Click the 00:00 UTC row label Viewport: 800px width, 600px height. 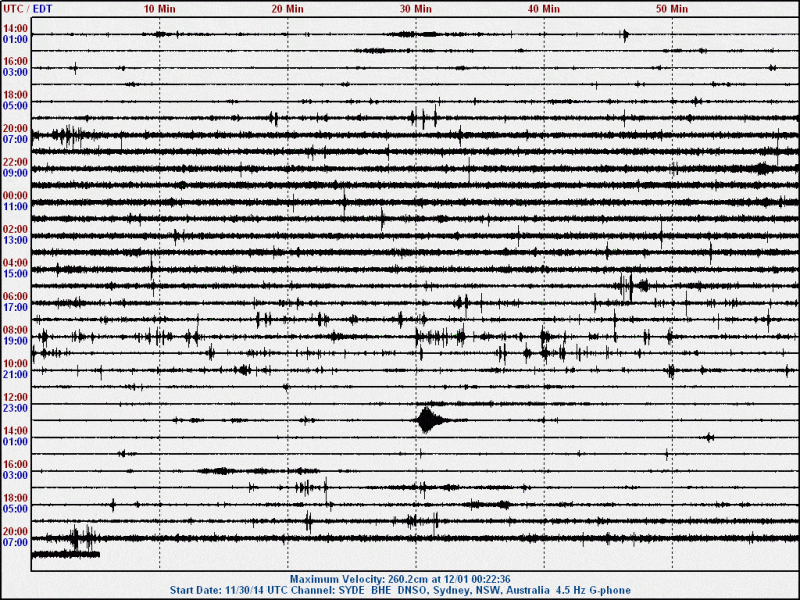15,196
